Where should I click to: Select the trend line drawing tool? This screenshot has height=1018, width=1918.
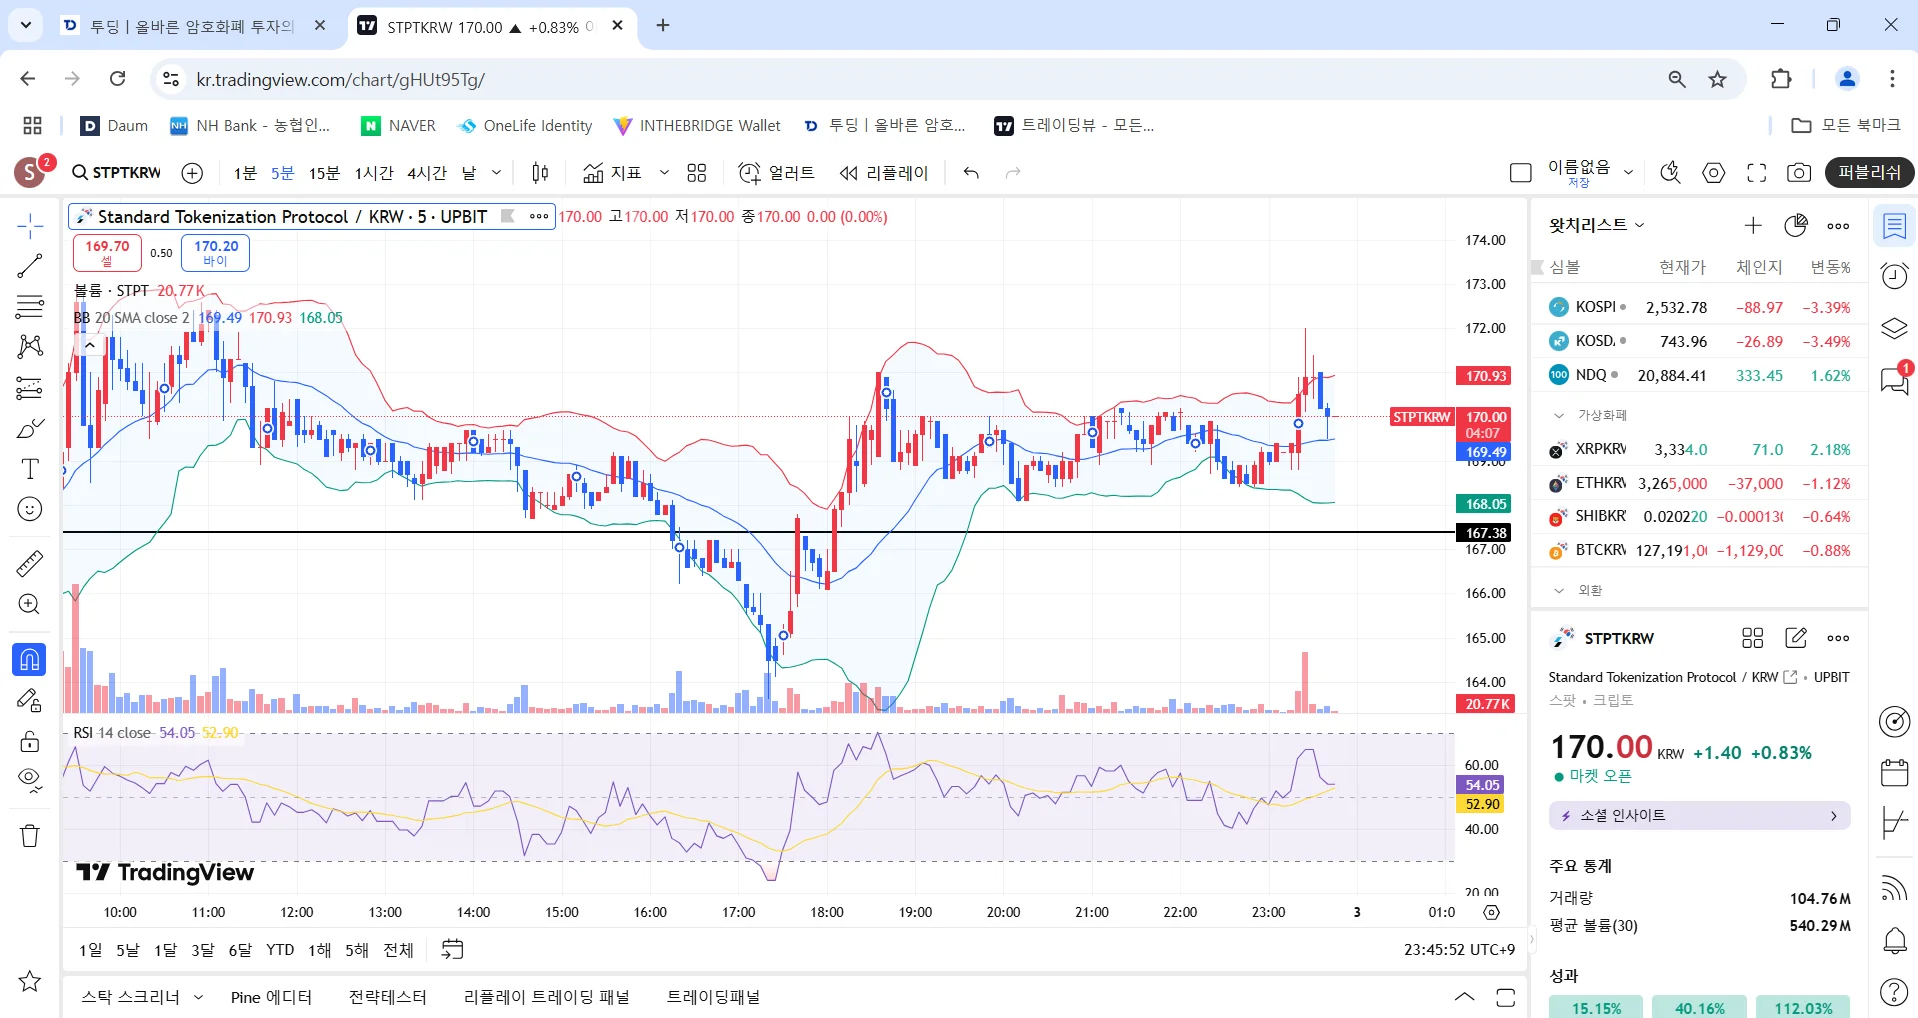[x=30, y=266]
